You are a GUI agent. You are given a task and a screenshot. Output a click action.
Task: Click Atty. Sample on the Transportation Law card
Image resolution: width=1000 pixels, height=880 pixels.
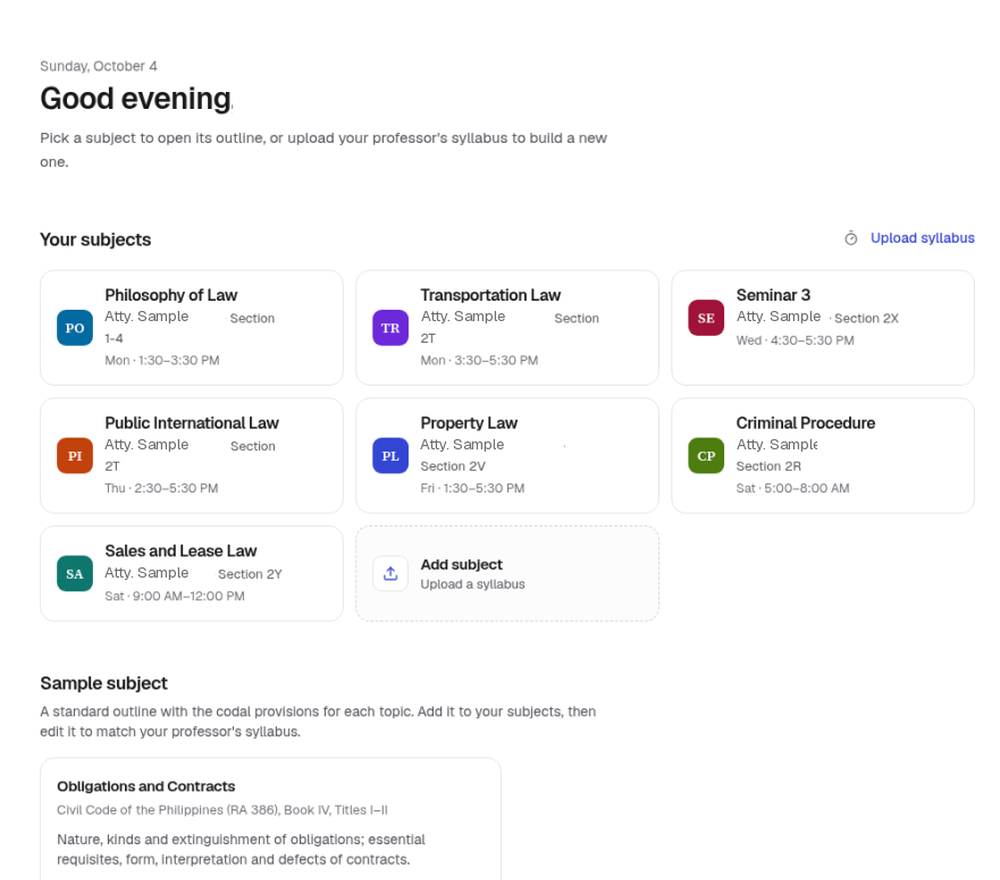coord(463,316)
